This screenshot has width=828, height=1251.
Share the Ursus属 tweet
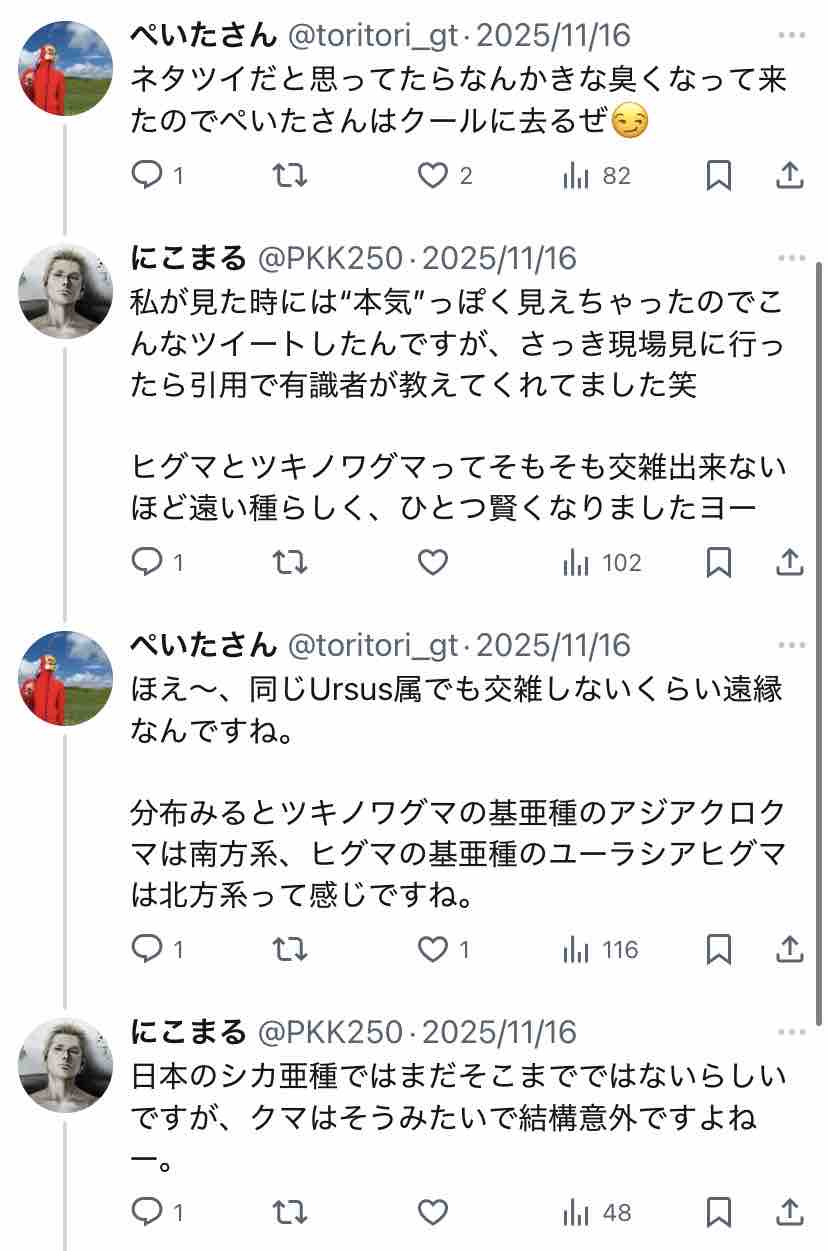(790, 949)
